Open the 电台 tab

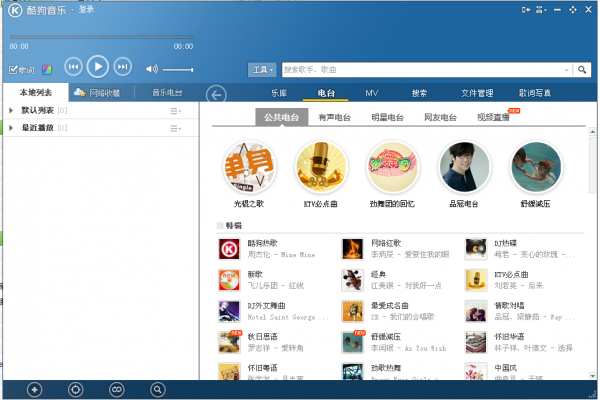326,93
